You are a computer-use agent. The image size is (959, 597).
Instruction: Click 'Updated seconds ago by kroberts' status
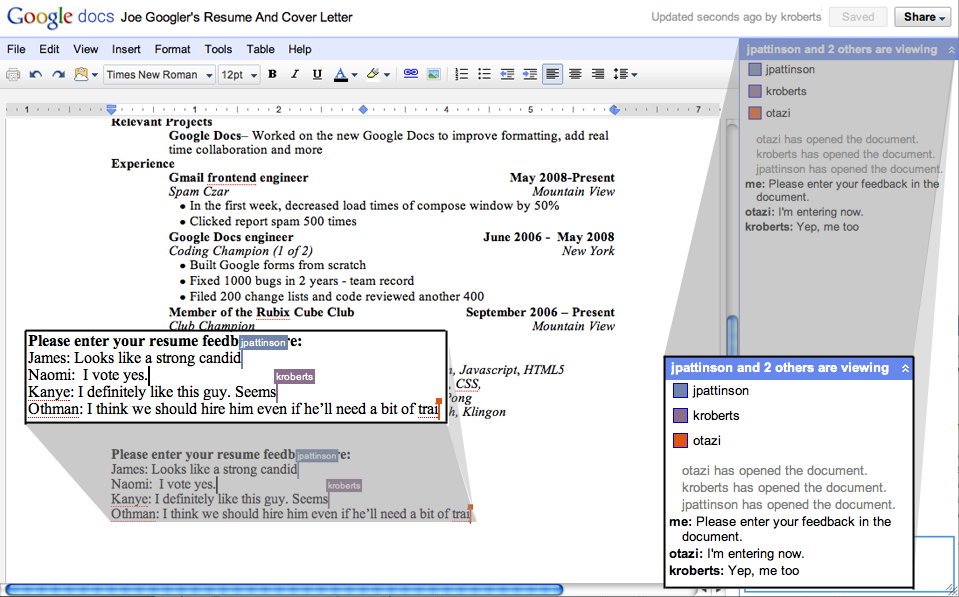point(736,17)
